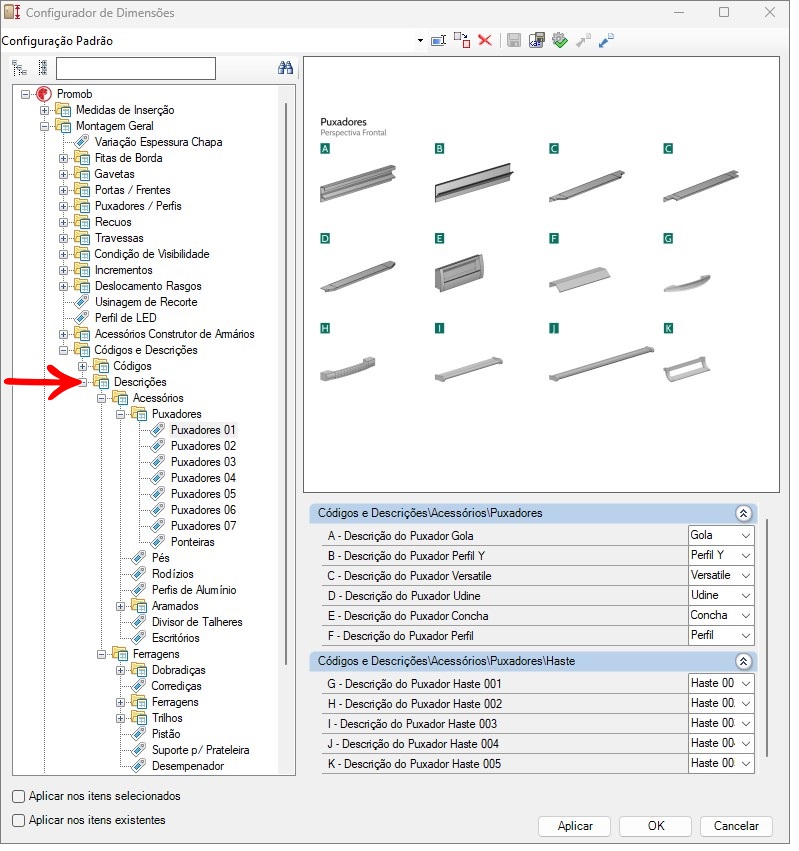Image resolution: width=799 pixels, height=851 pixels.
Task: Click the save with calculator icon
Action: (x=537, y=41)
